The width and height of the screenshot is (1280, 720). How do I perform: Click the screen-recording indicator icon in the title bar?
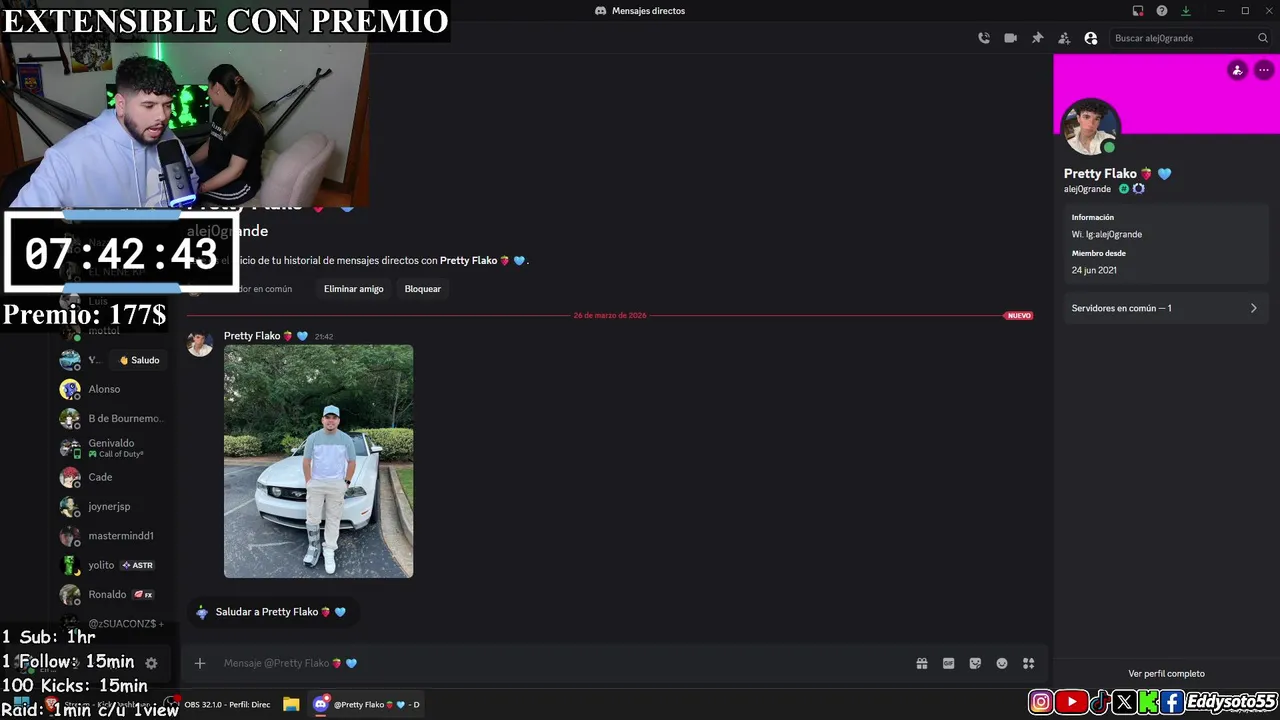click(1138, 11)
